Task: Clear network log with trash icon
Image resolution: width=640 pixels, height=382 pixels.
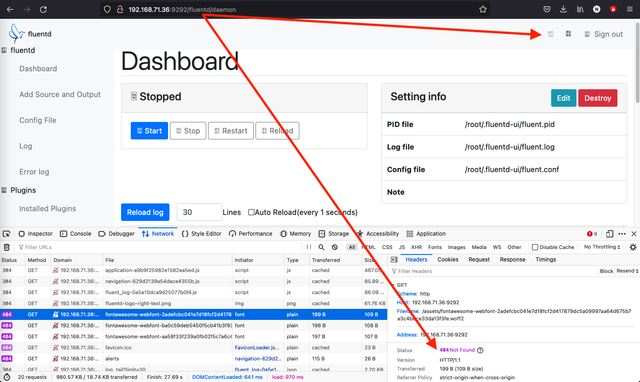Action: click(7, 247)
